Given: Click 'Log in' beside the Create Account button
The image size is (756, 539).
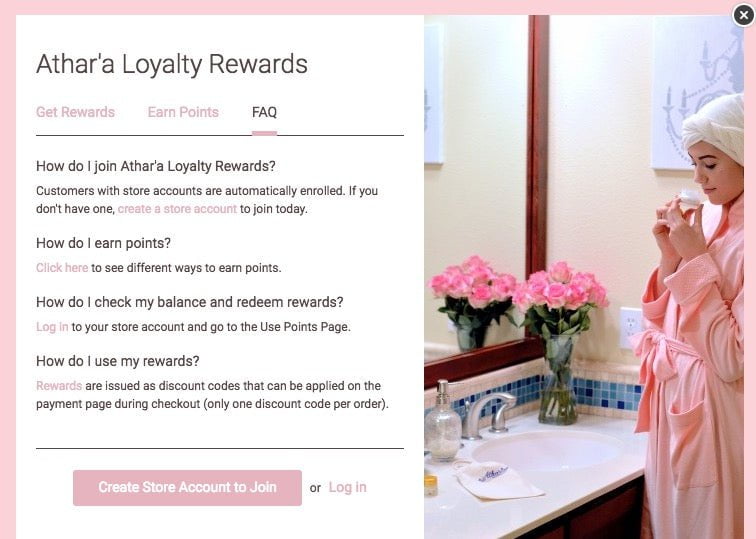Looking at the screenshot, I should 347,488.
